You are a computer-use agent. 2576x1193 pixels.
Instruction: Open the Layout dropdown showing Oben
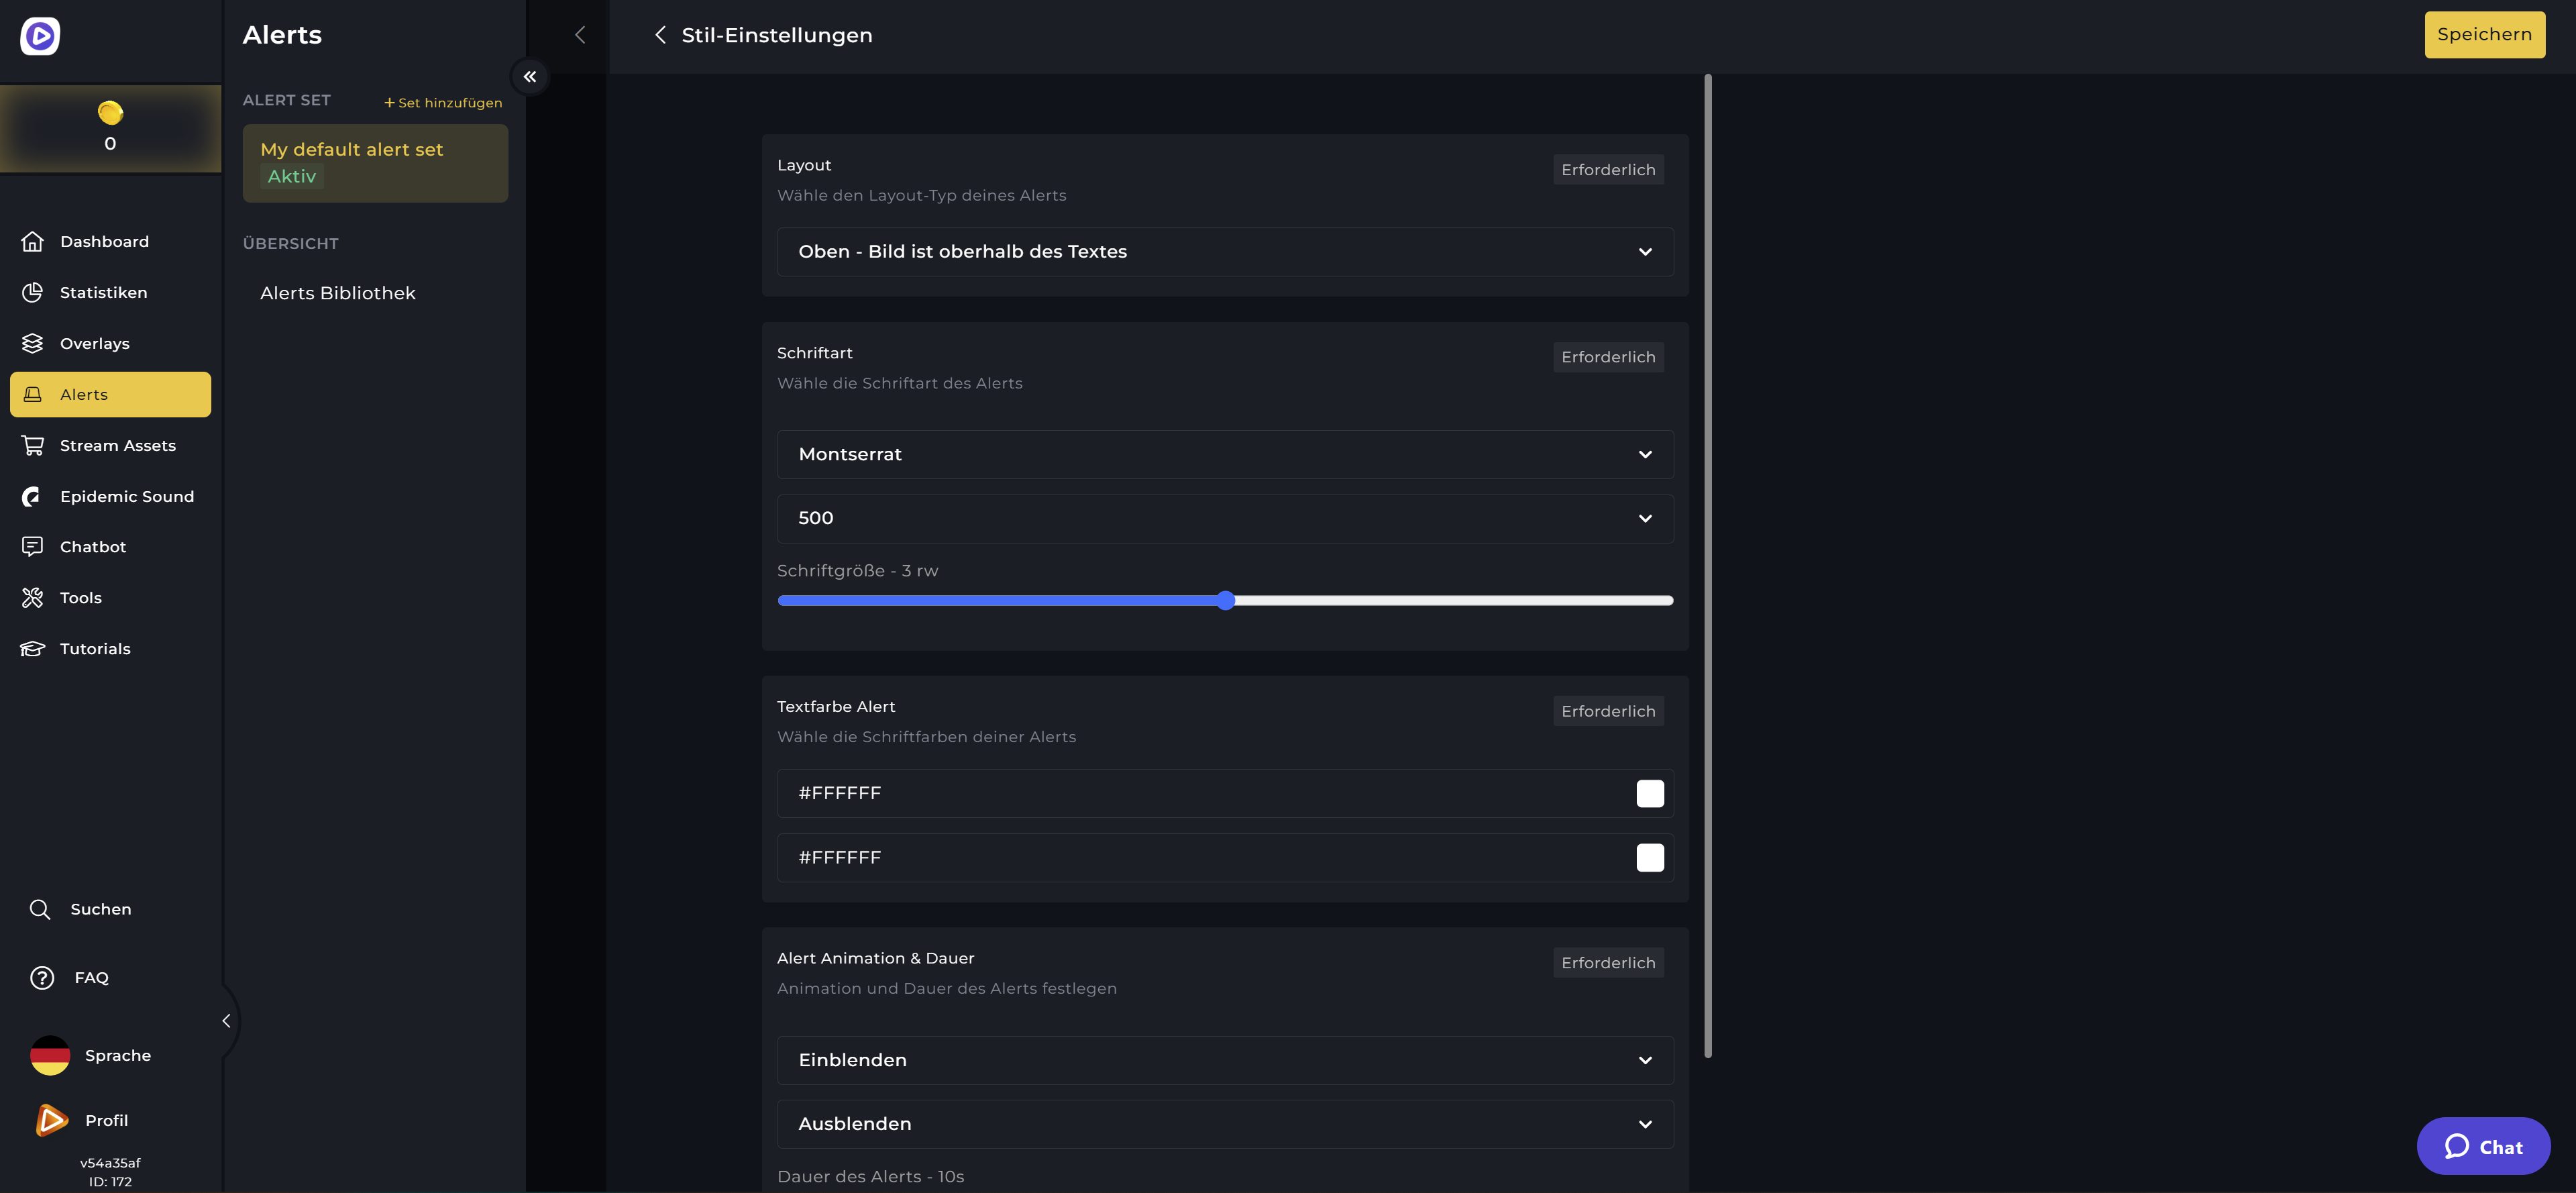coord(1224,251)
